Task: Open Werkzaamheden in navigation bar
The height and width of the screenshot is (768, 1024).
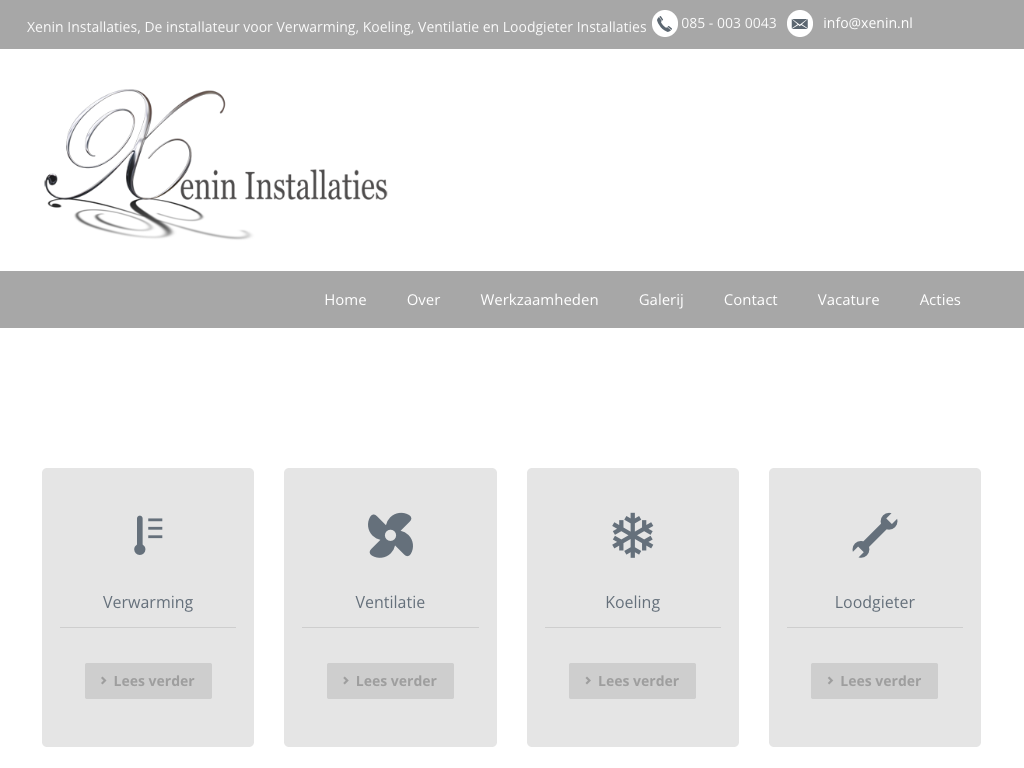Action: pyautogui.click(x=539, y=300)
